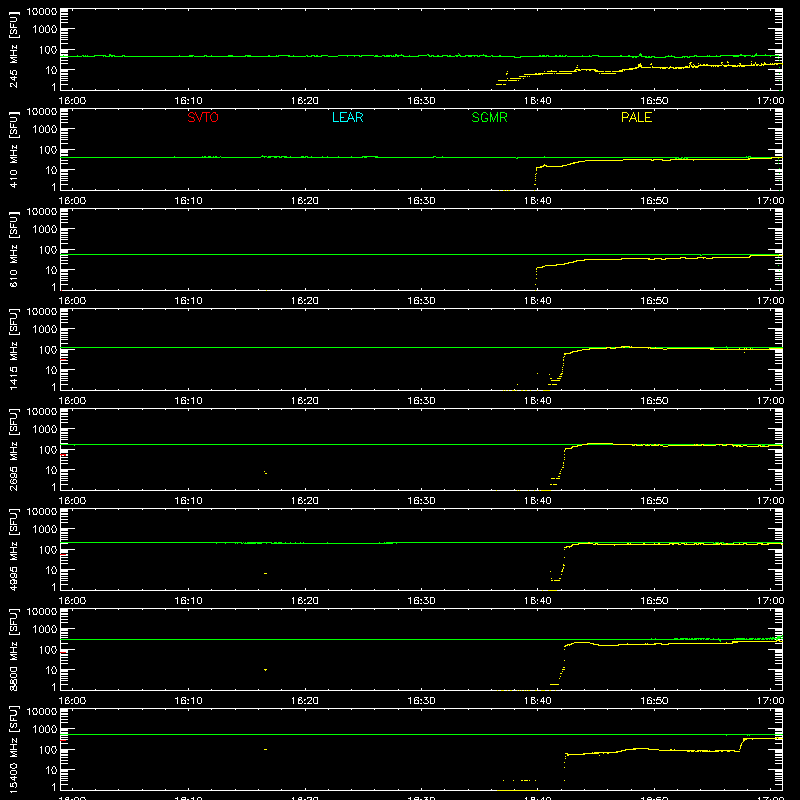800x800 pixels.
Task: Select the 2695 MHz [SFU] axis title
Action: [13, 449]
